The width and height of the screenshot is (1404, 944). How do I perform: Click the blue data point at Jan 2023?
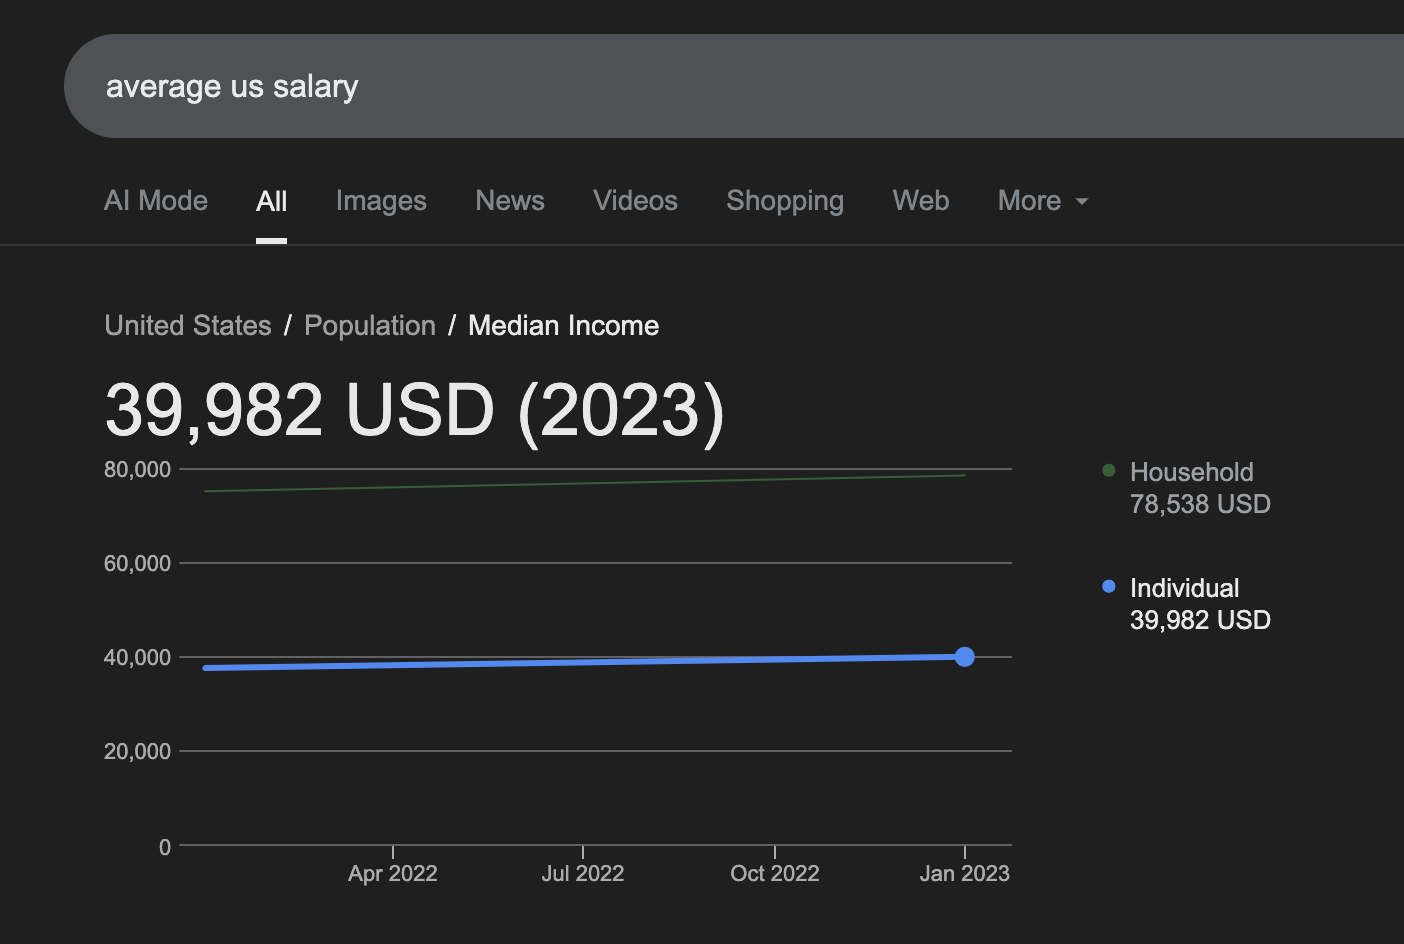click(x=964, y=656)
